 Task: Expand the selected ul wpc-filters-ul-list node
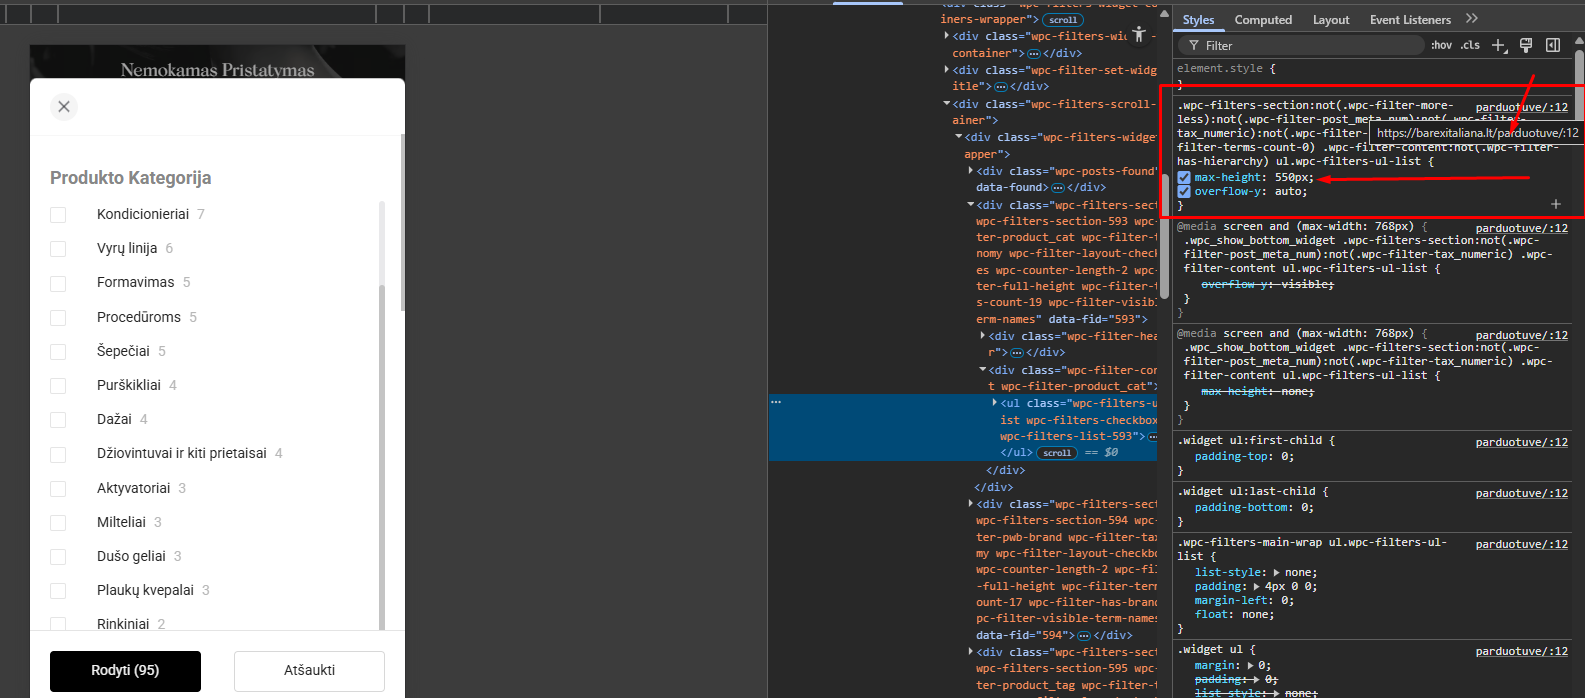coord(995,403)
